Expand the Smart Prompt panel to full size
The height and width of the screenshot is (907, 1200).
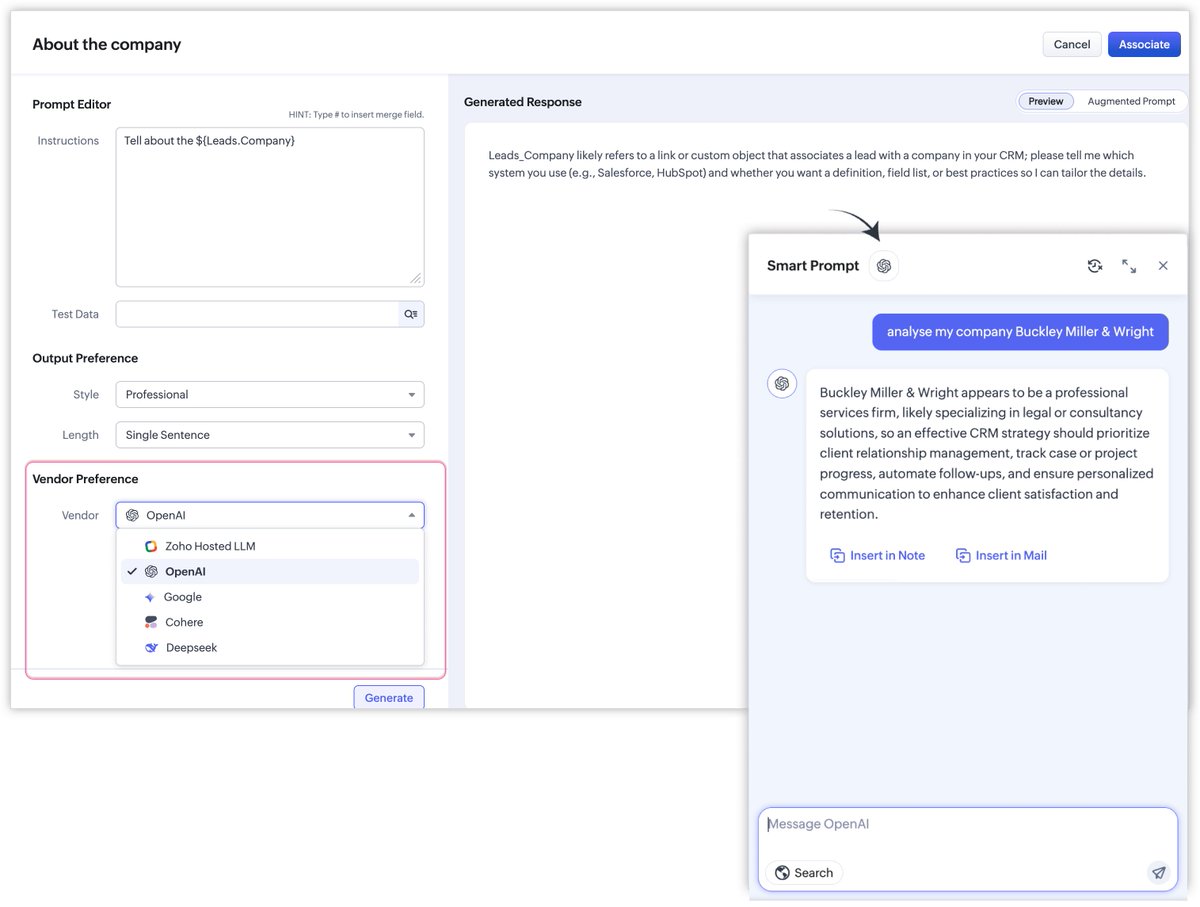pos(1129,266)
